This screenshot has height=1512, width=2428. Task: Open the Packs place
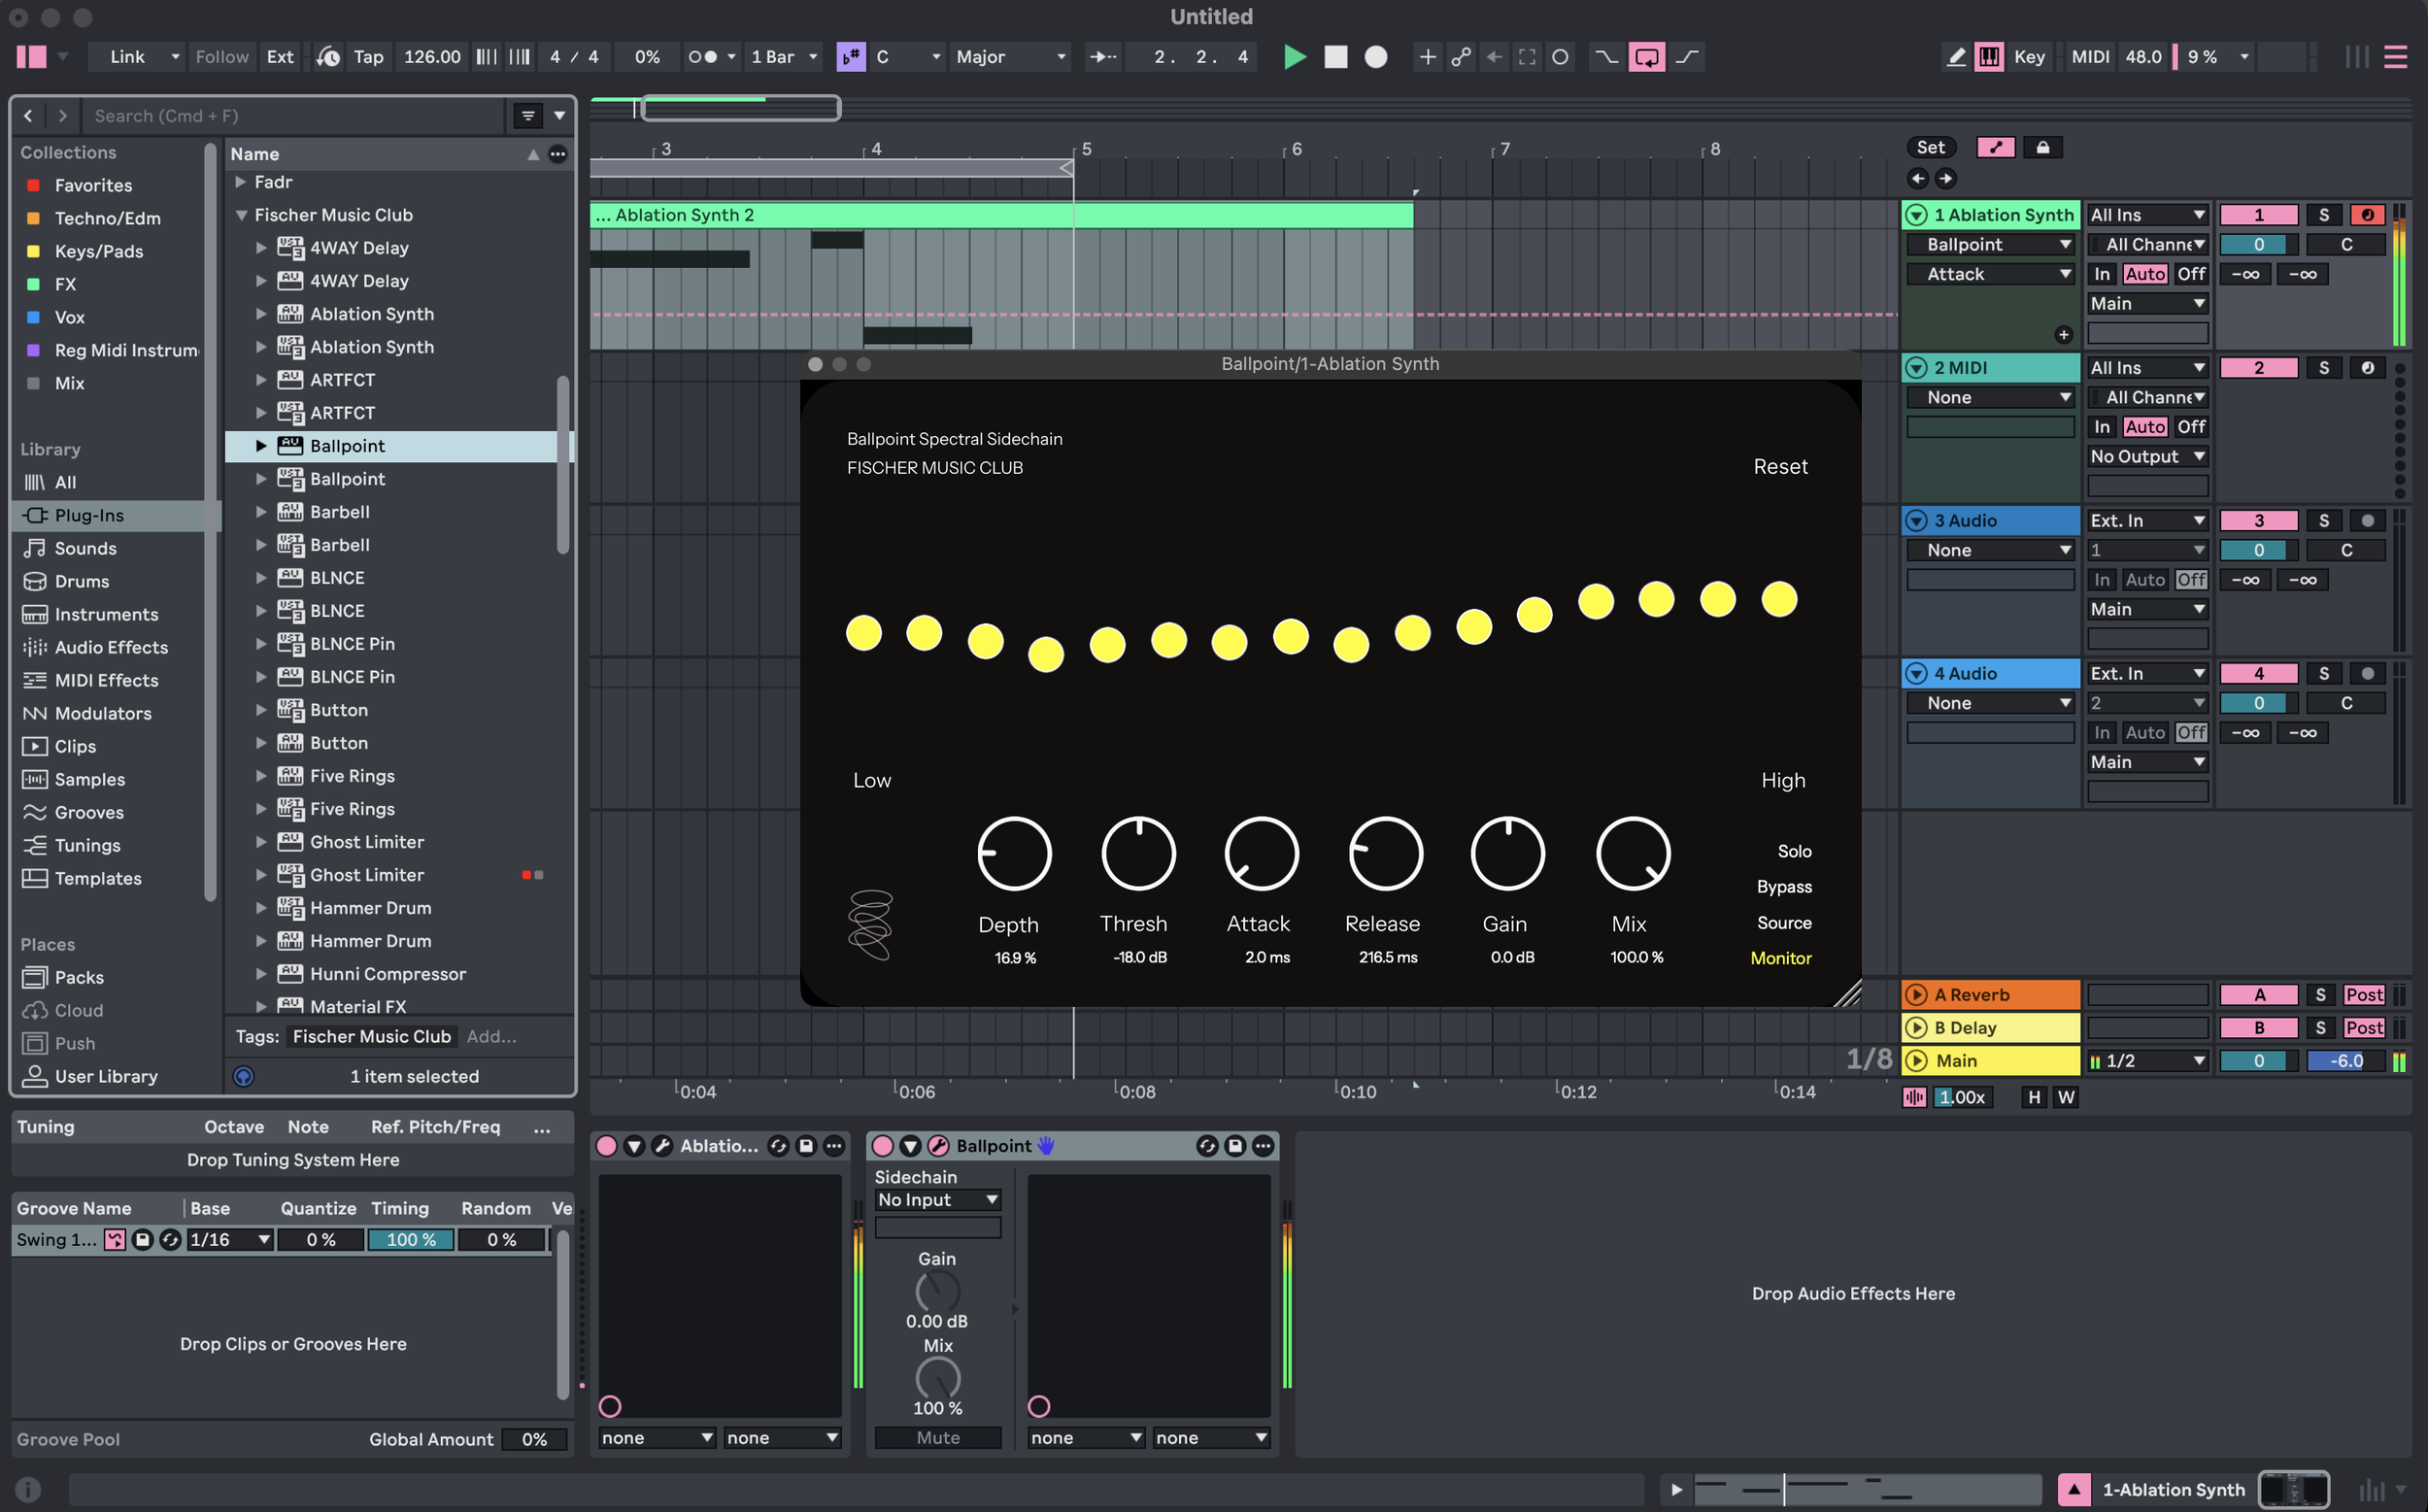coord(79,977)
